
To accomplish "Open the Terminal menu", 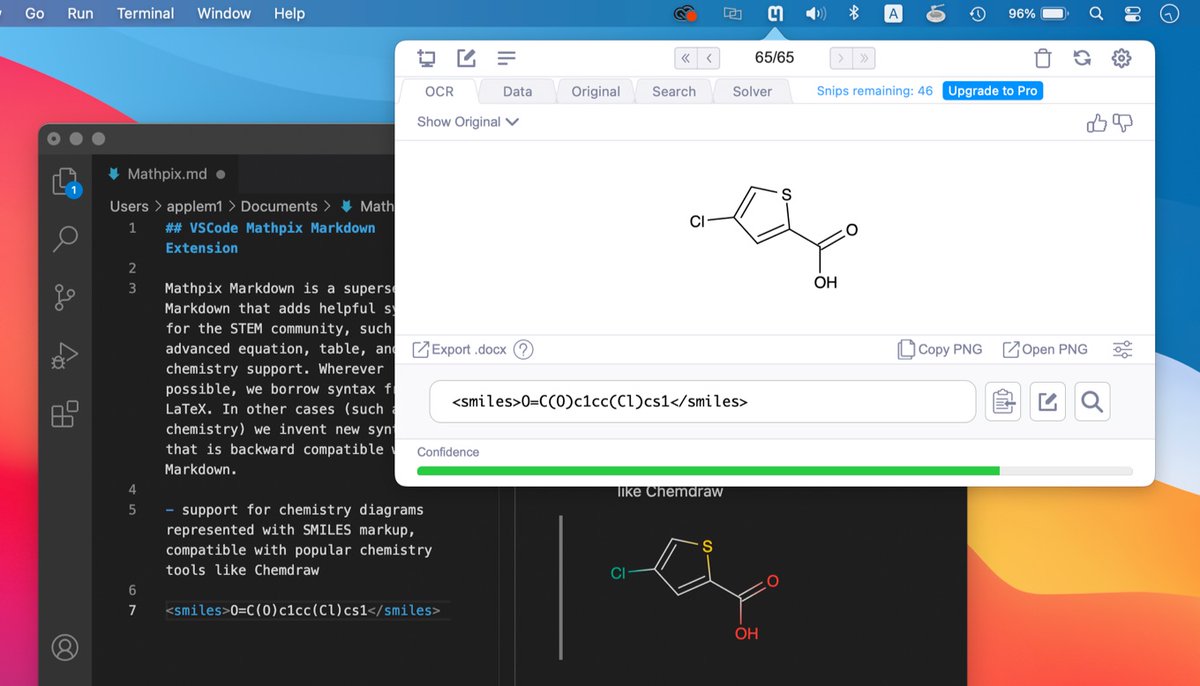I will tap(145, 14).
